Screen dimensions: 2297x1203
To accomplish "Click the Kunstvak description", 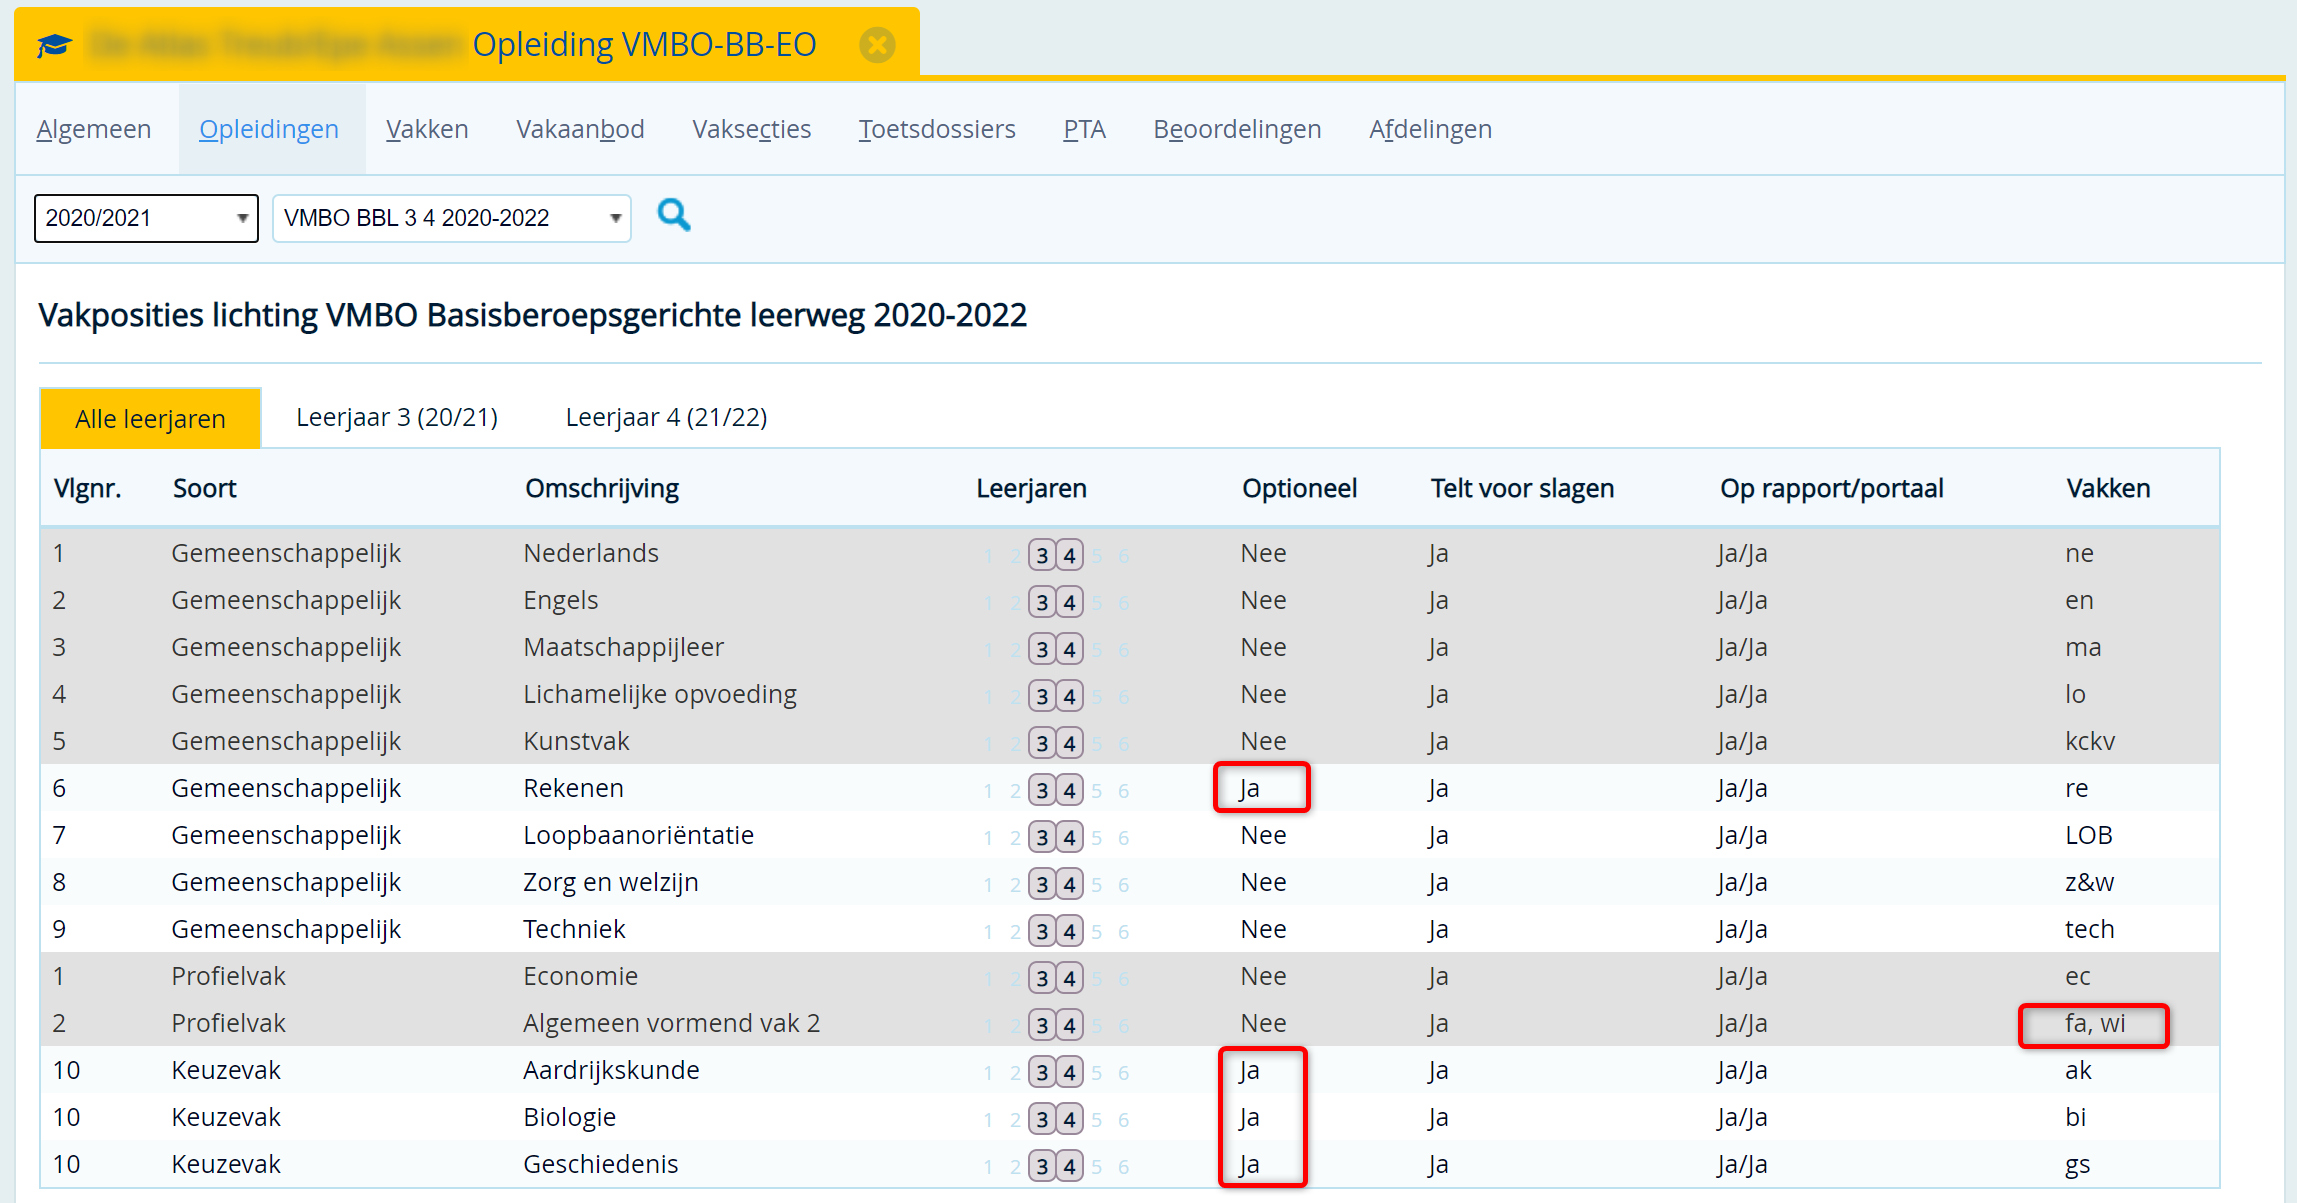I will [x=576, y=741].
